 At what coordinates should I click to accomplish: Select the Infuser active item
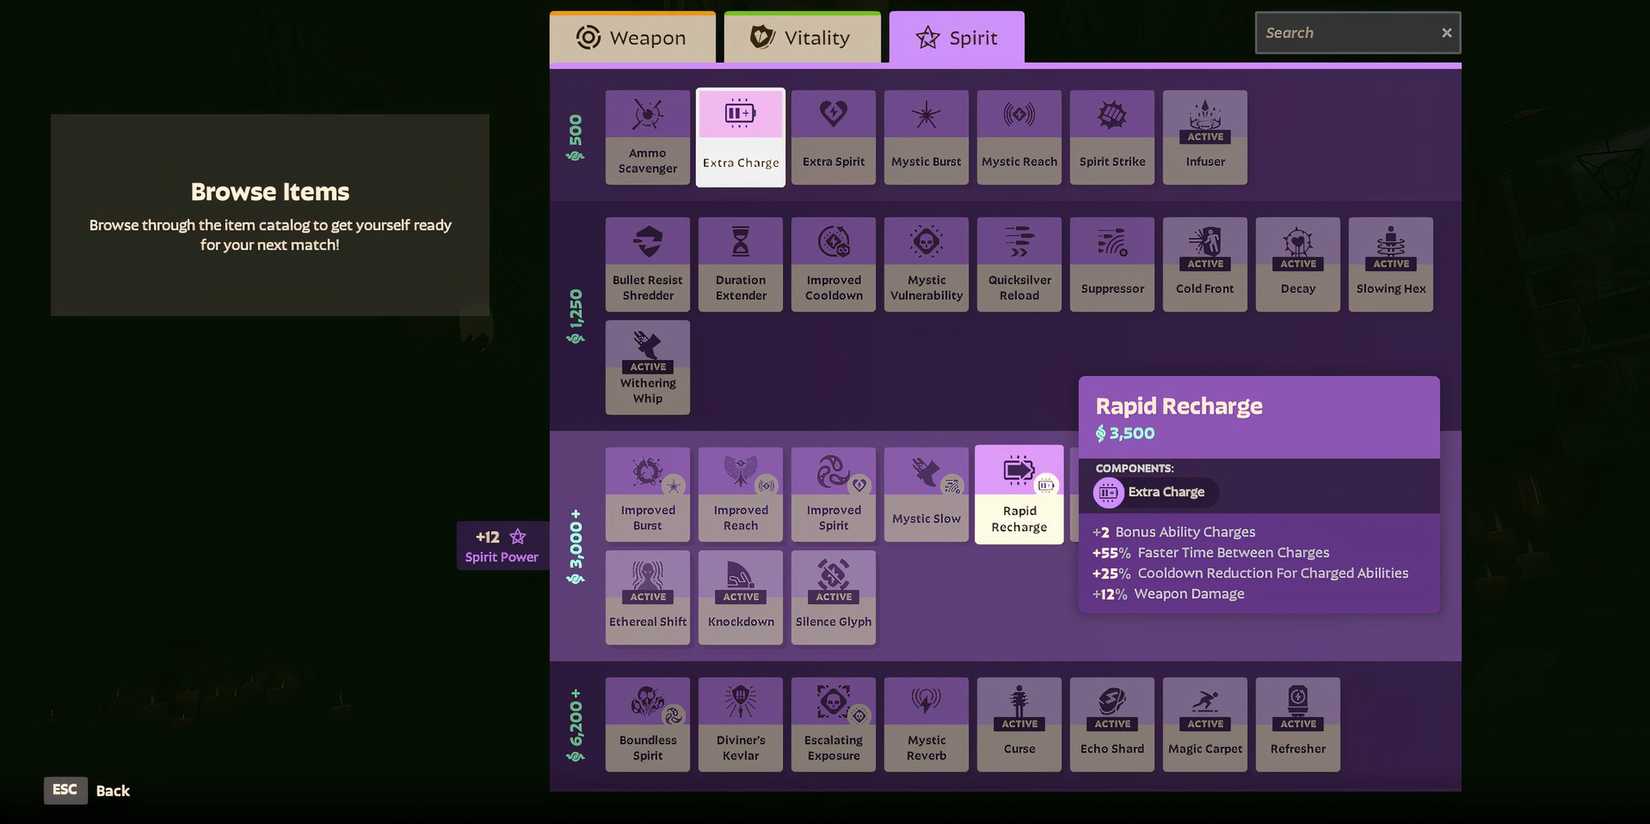tap(1205, 137)
